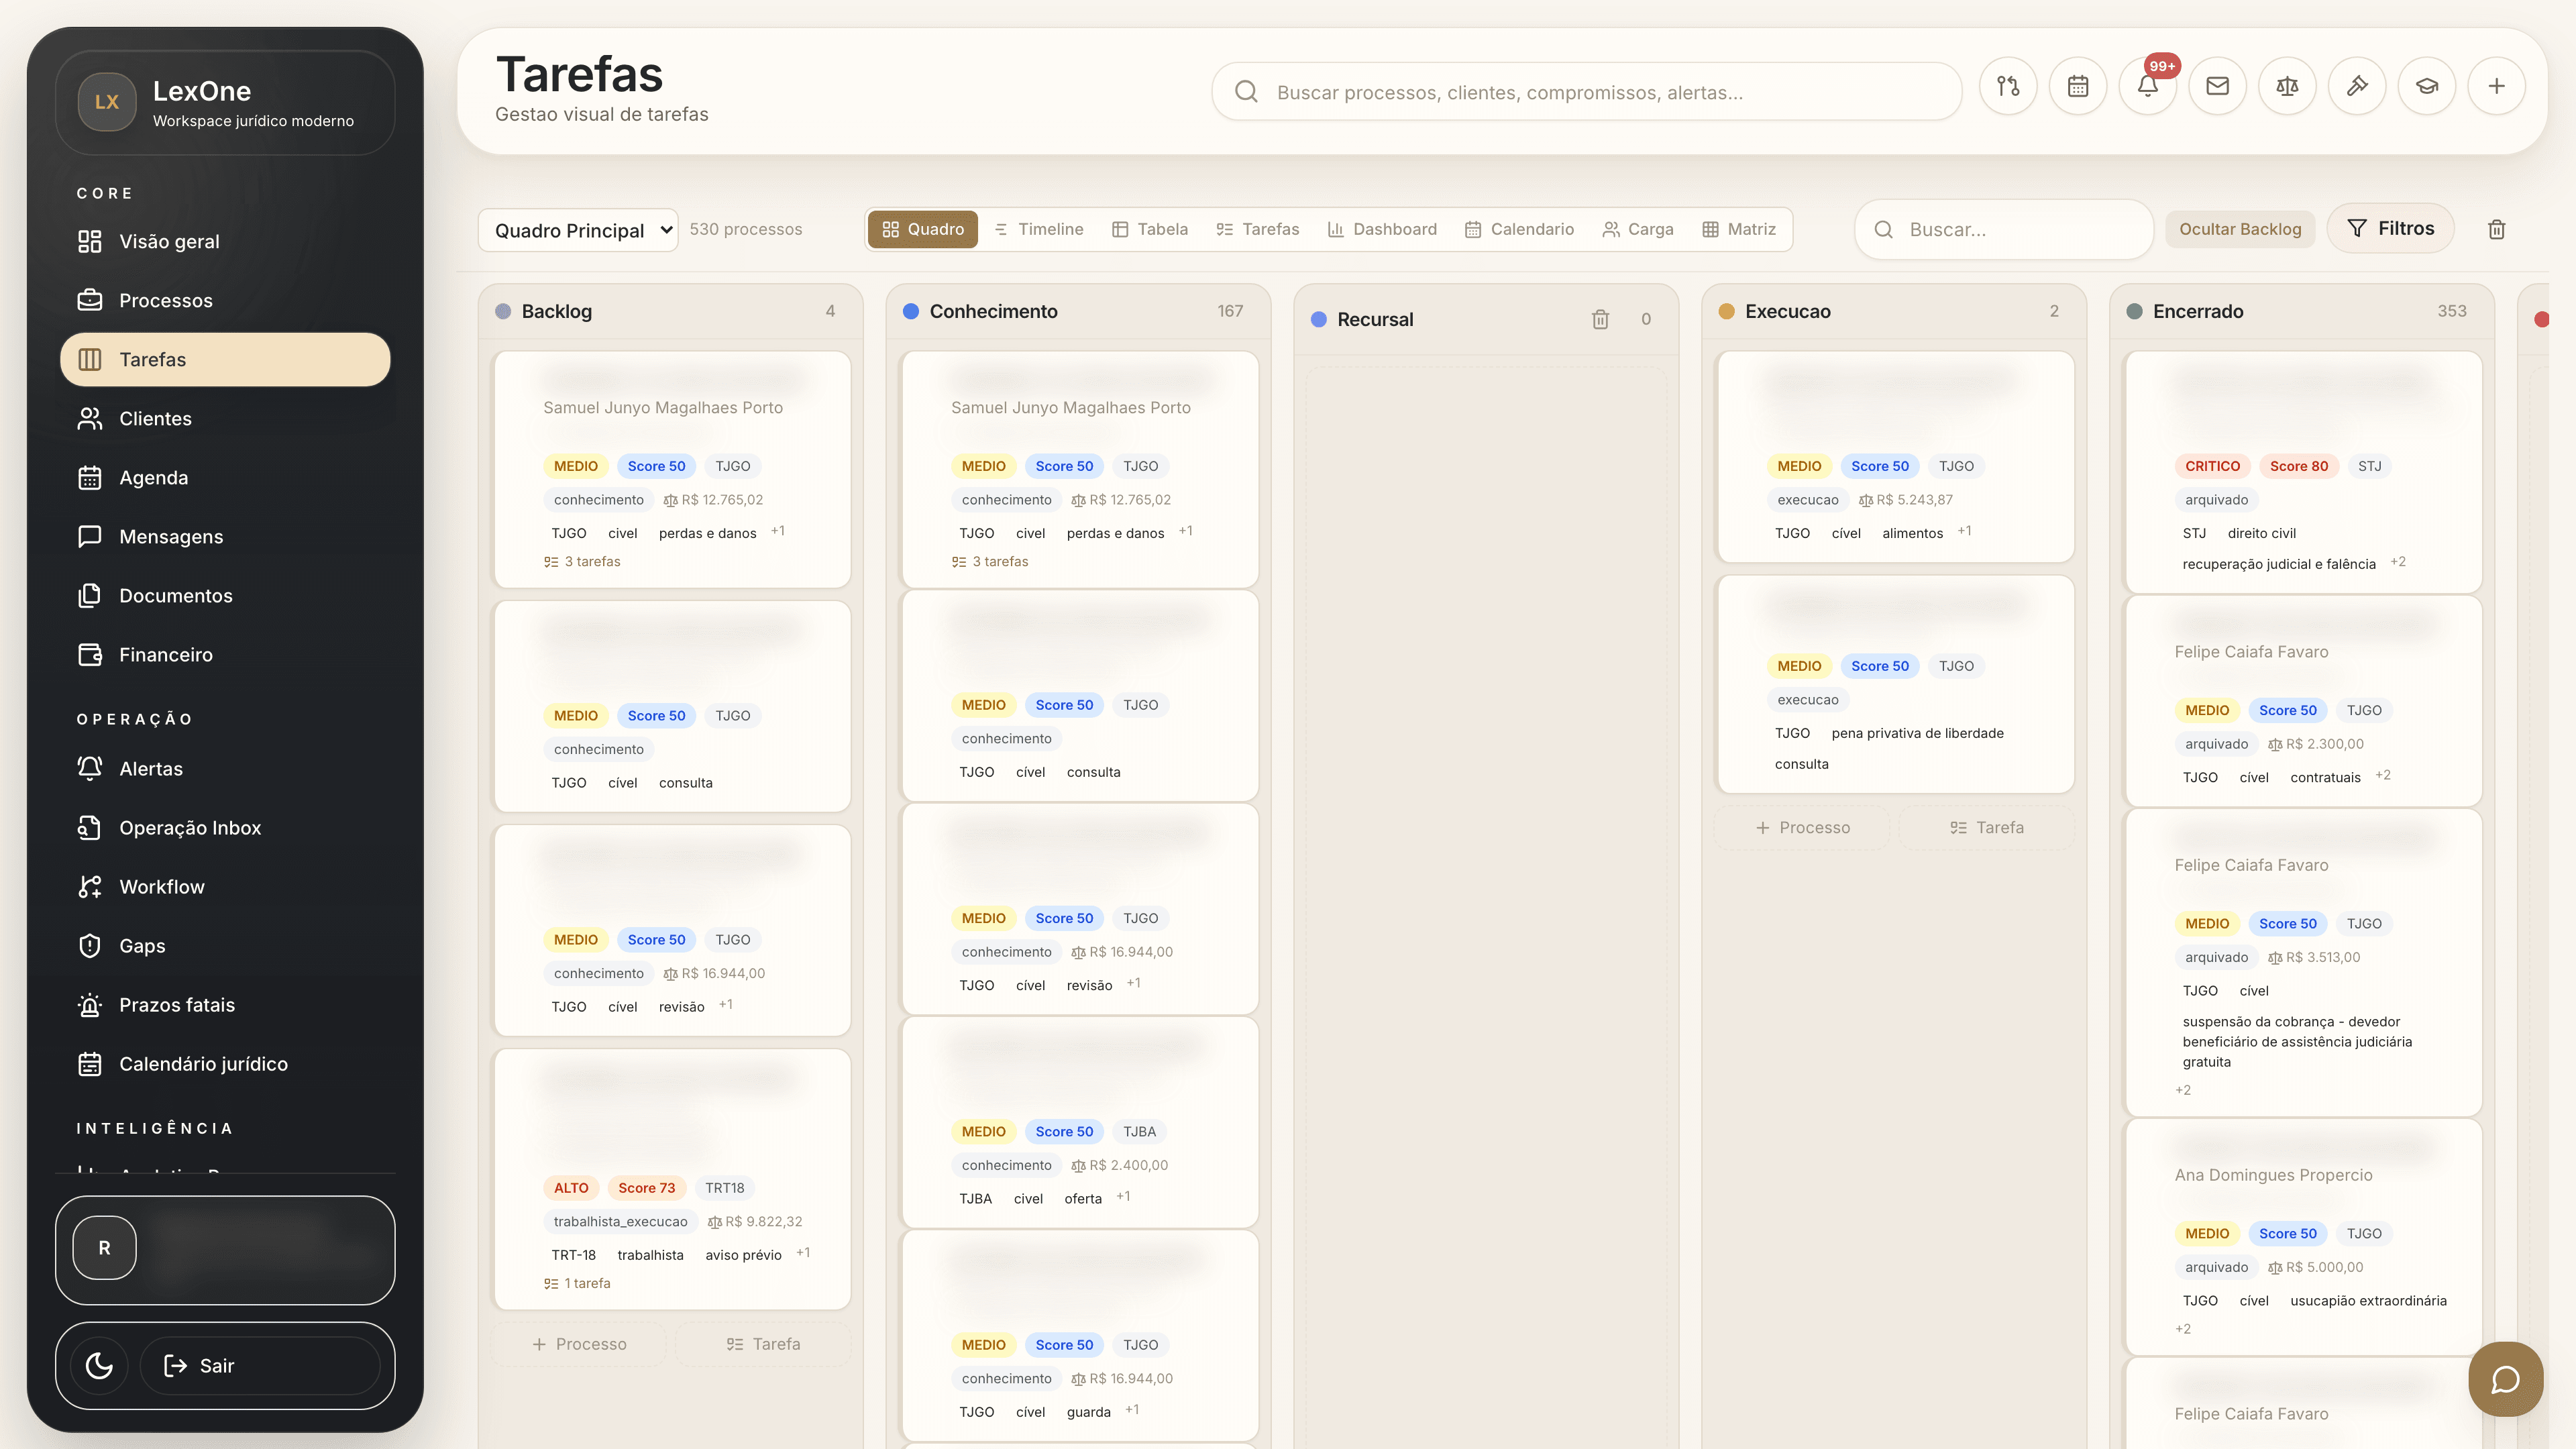The height and width of the screenshot is (1449, 2576).
Task: Open the notifications bell with 99+ badge
Action: click(x=2148, y=86)
